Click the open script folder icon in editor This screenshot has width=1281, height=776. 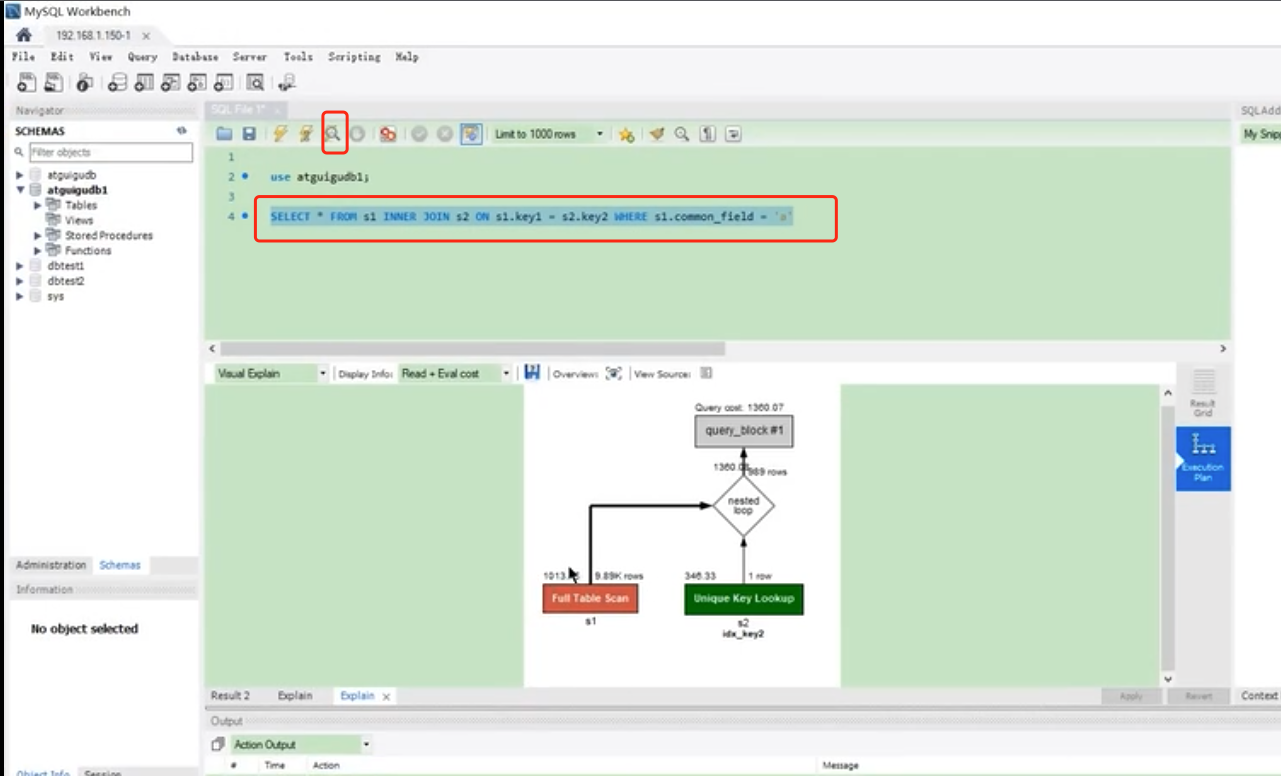click(x=224, y=134)
